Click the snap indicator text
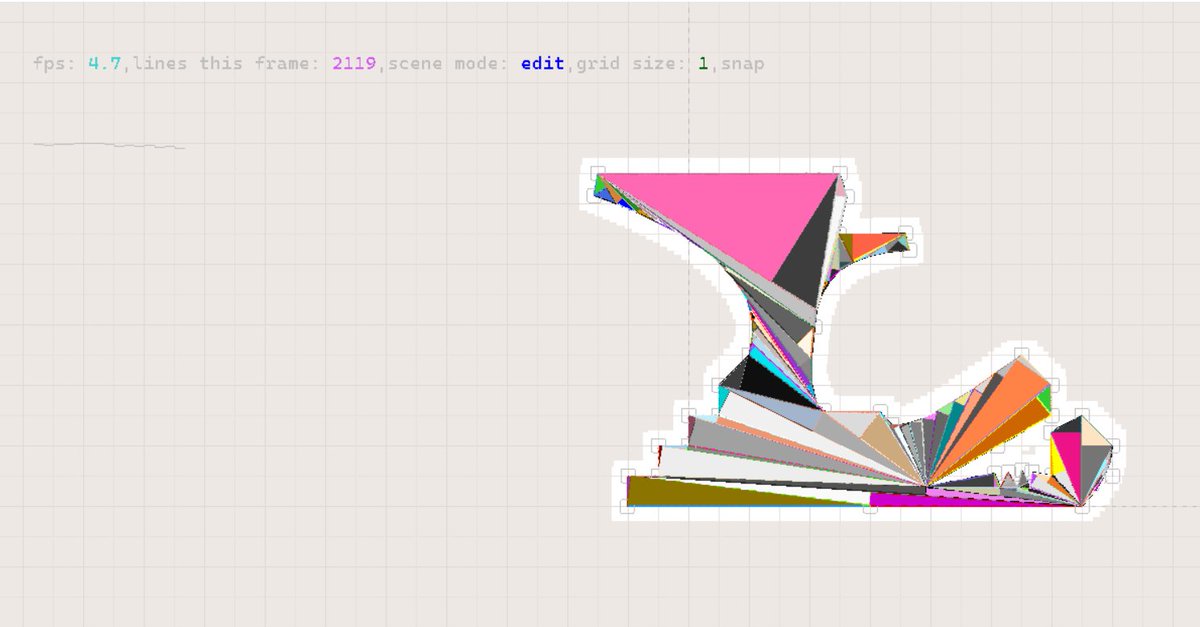This screenshot has height=627, width=1200. tap(742, 64)
